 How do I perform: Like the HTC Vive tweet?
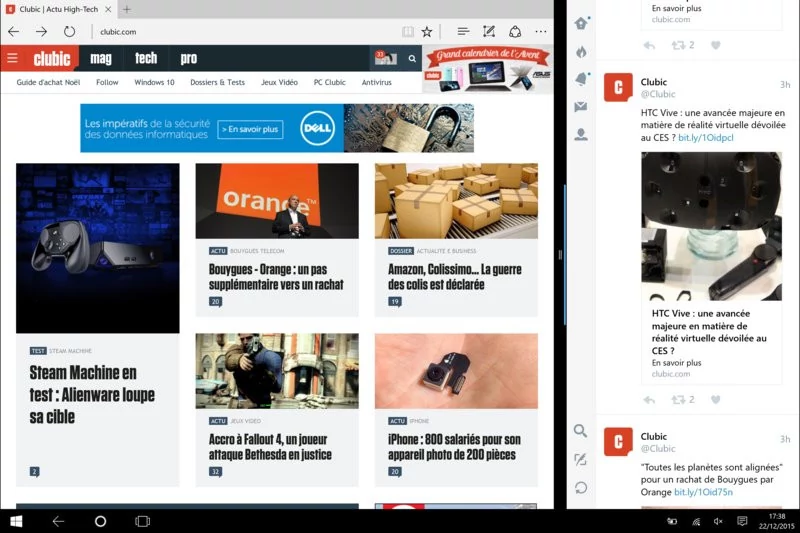(715, 400)
